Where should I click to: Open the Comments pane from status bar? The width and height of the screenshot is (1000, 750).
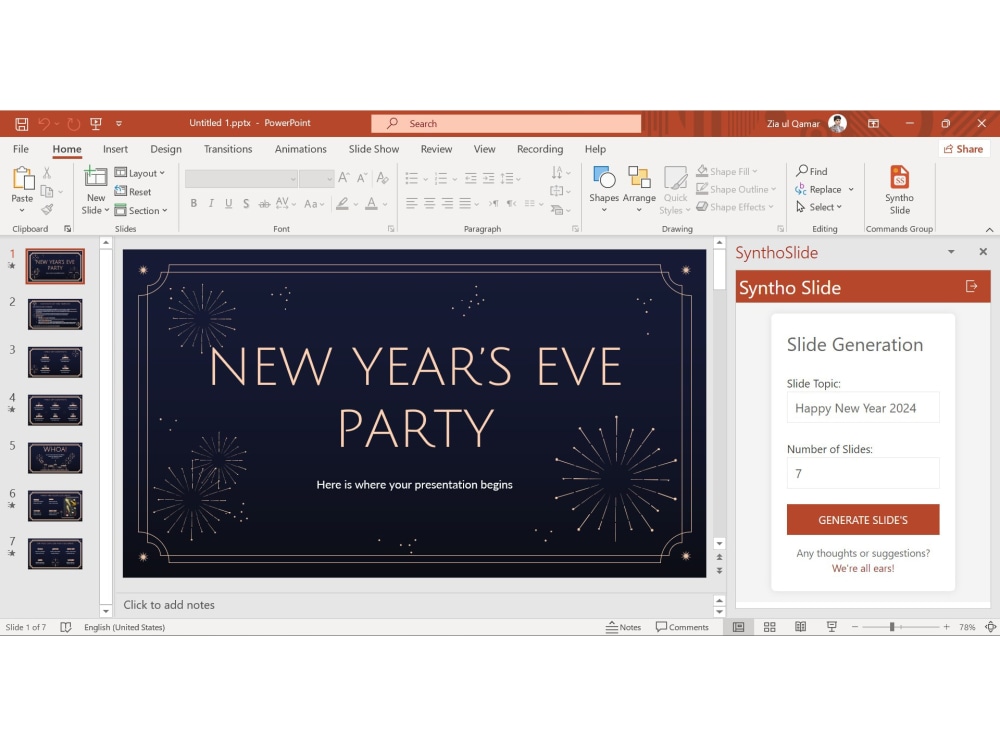coord(682,627)
